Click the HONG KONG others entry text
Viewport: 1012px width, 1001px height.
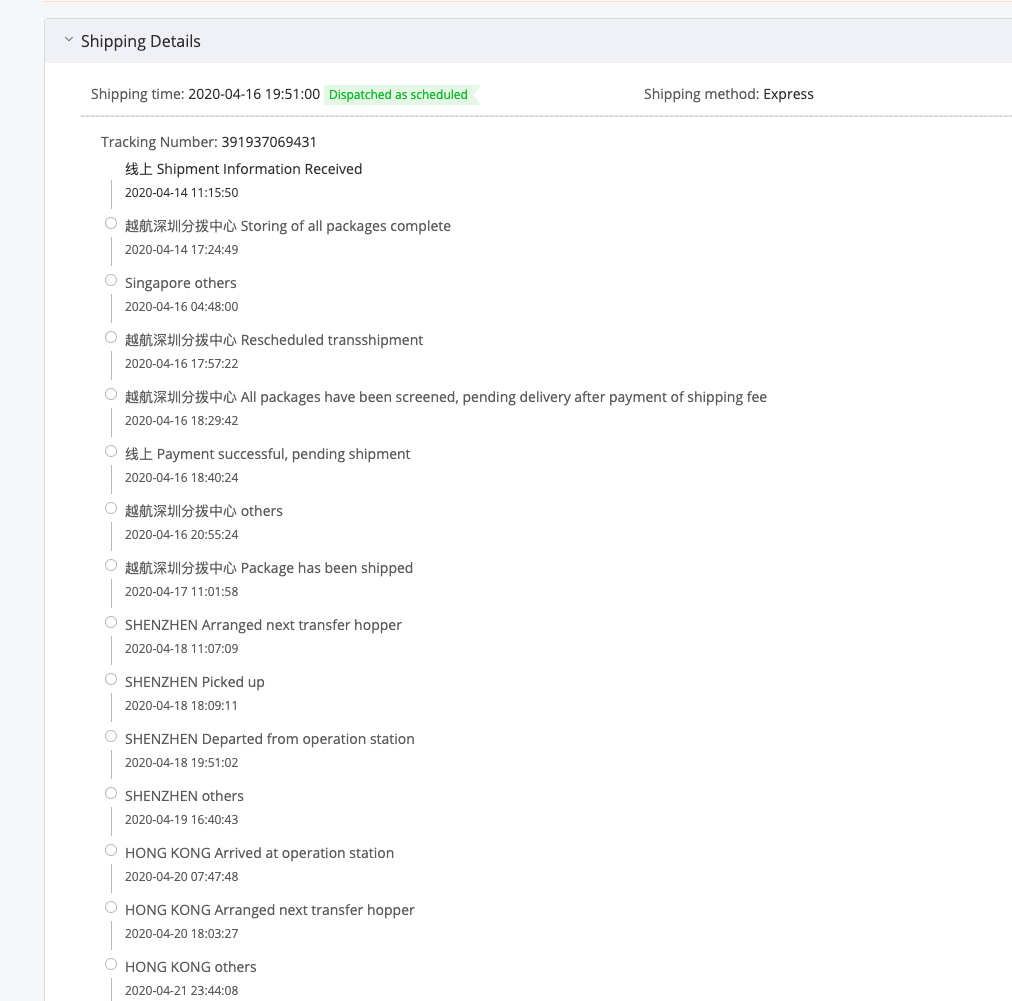(x=190, y=967)
